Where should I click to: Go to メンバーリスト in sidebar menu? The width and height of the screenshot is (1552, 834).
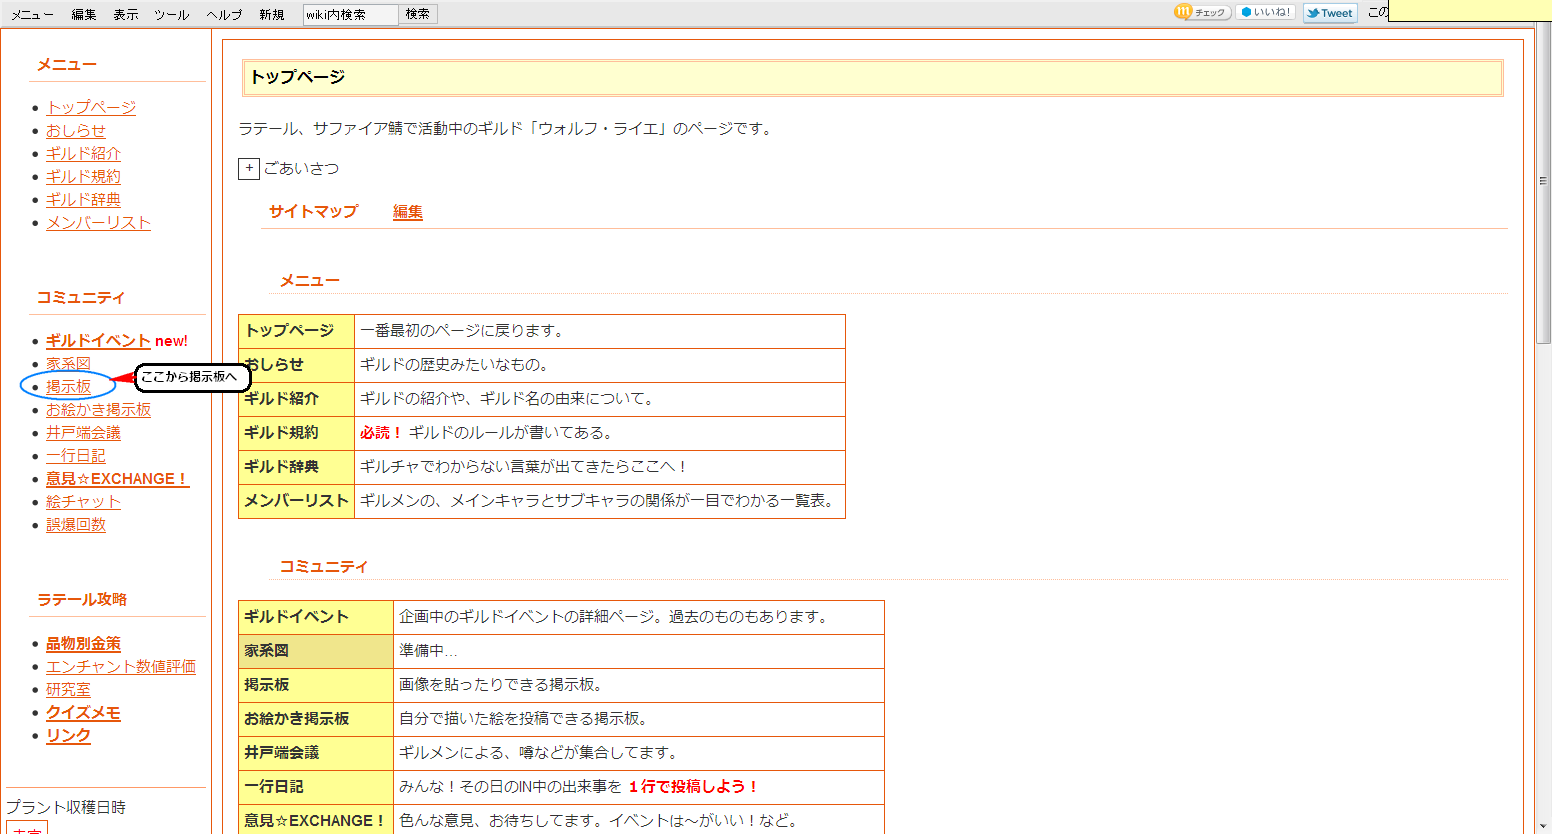98,223
